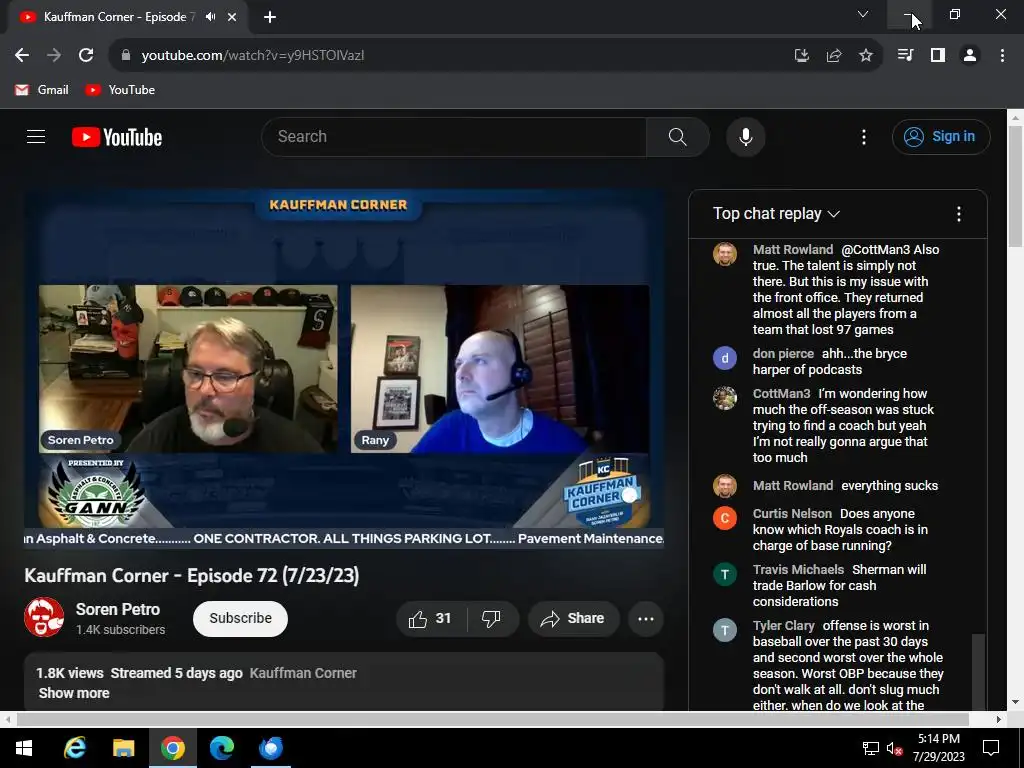Open a new browser tab
Image resolution: width=1024 pixels, height=768 pixels.
(270, 17)
